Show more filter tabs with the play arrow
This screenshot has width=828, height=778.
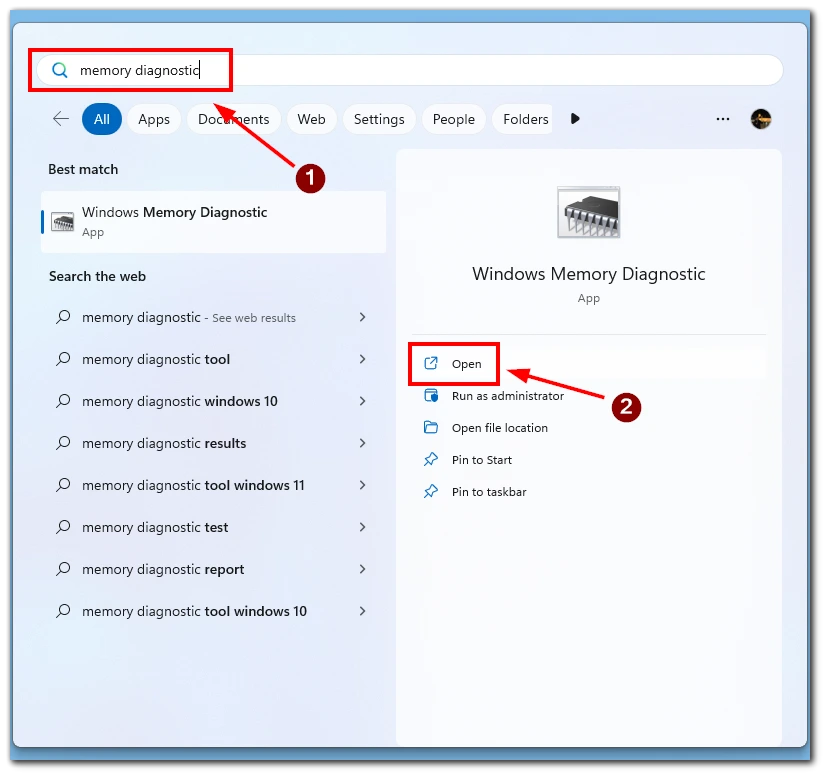[575, 119]
